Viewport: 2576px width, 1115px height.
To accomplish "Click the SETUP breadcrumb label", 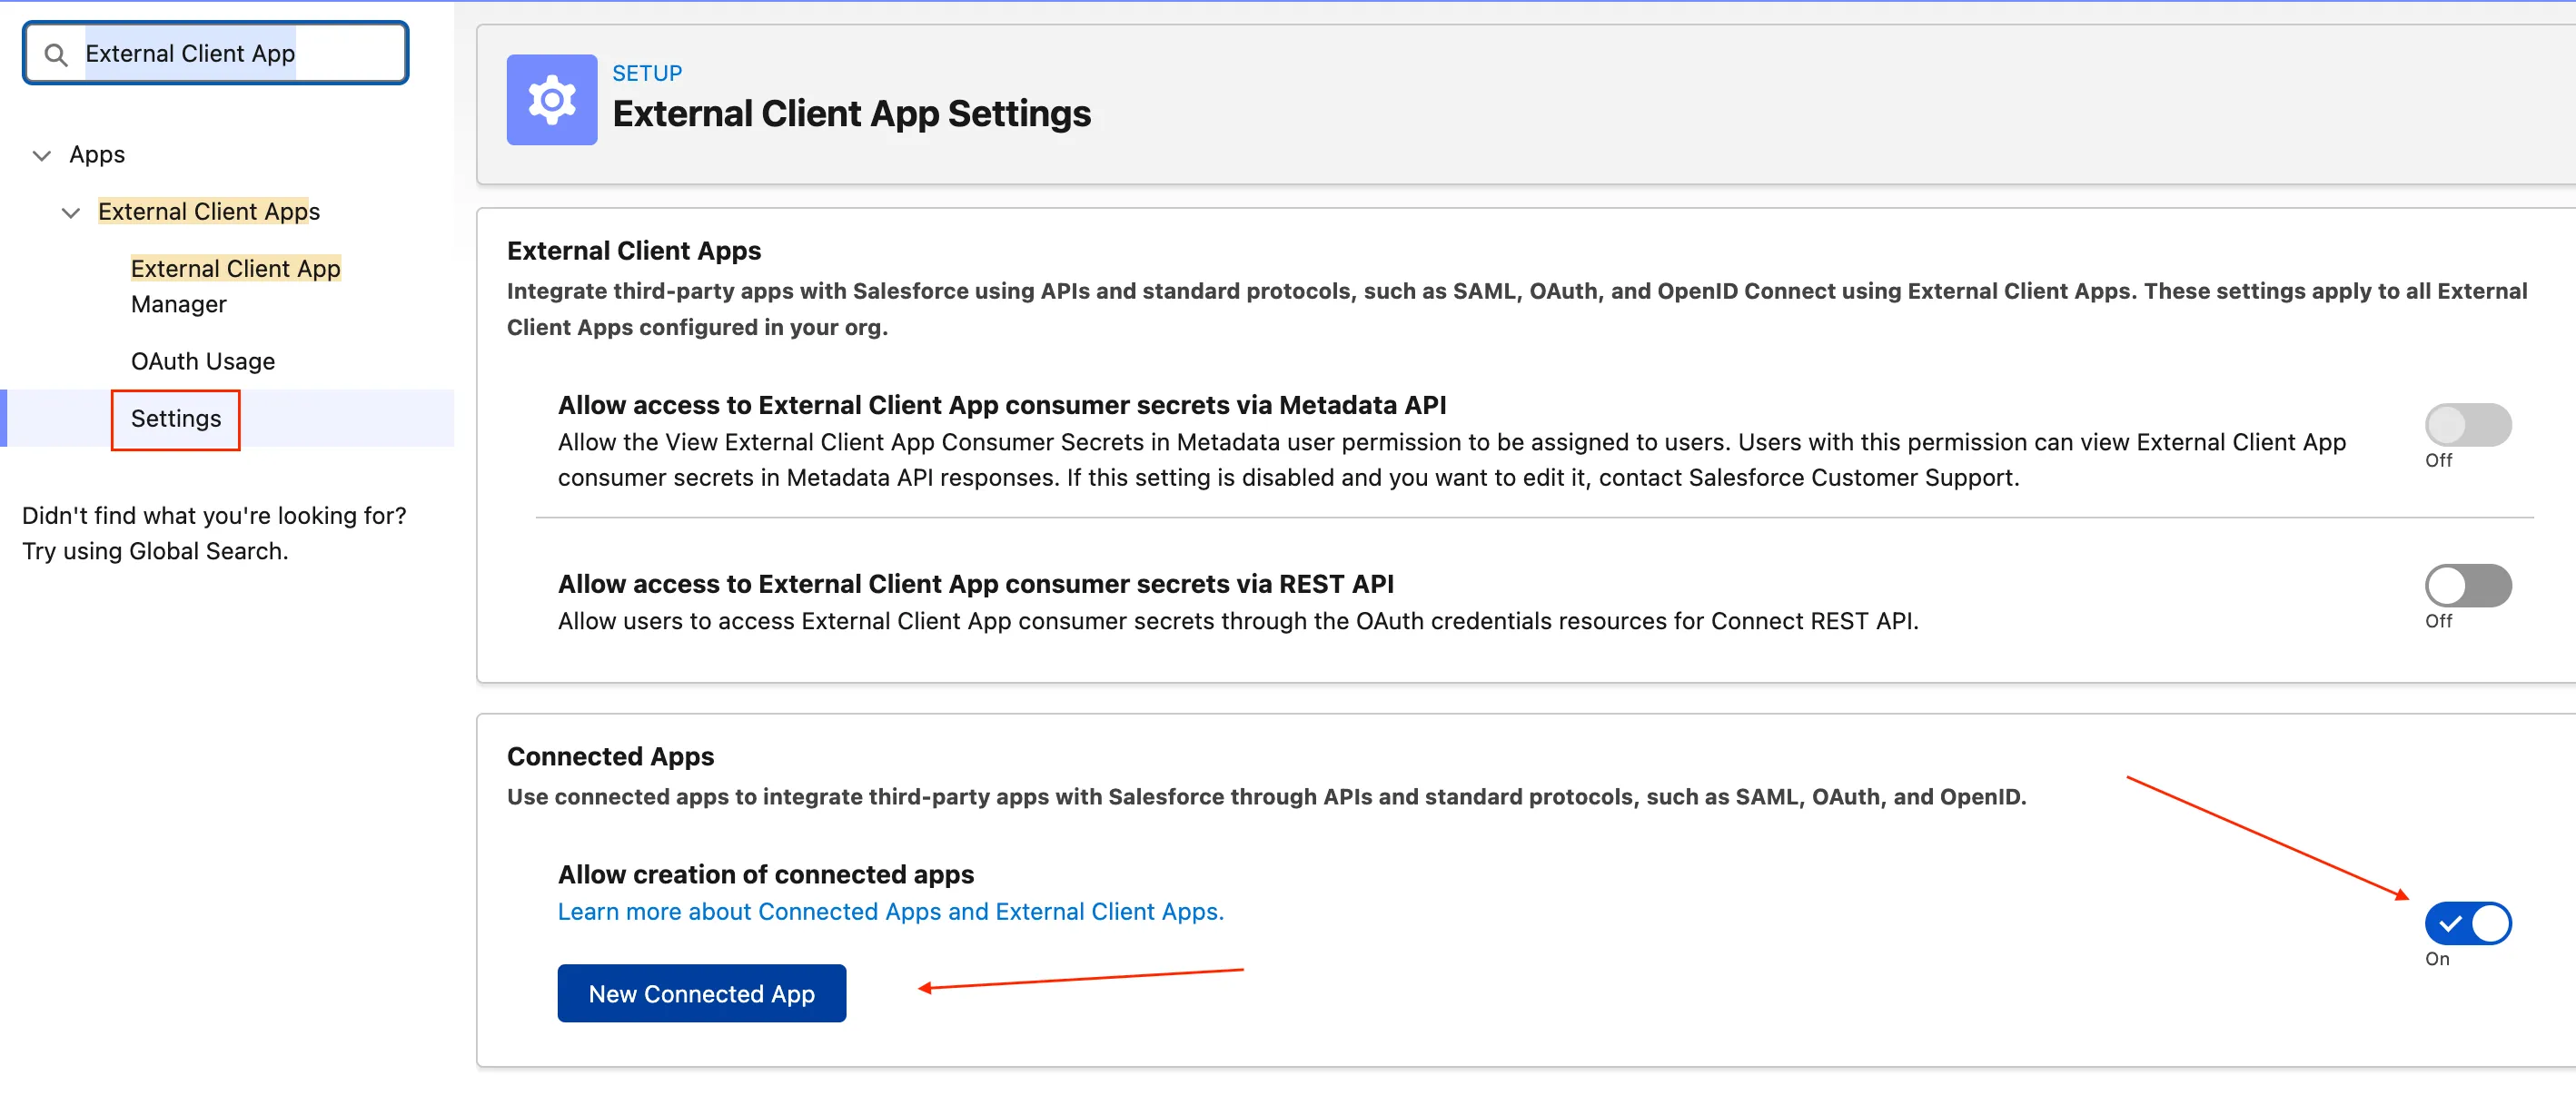I will click(646, 73).
